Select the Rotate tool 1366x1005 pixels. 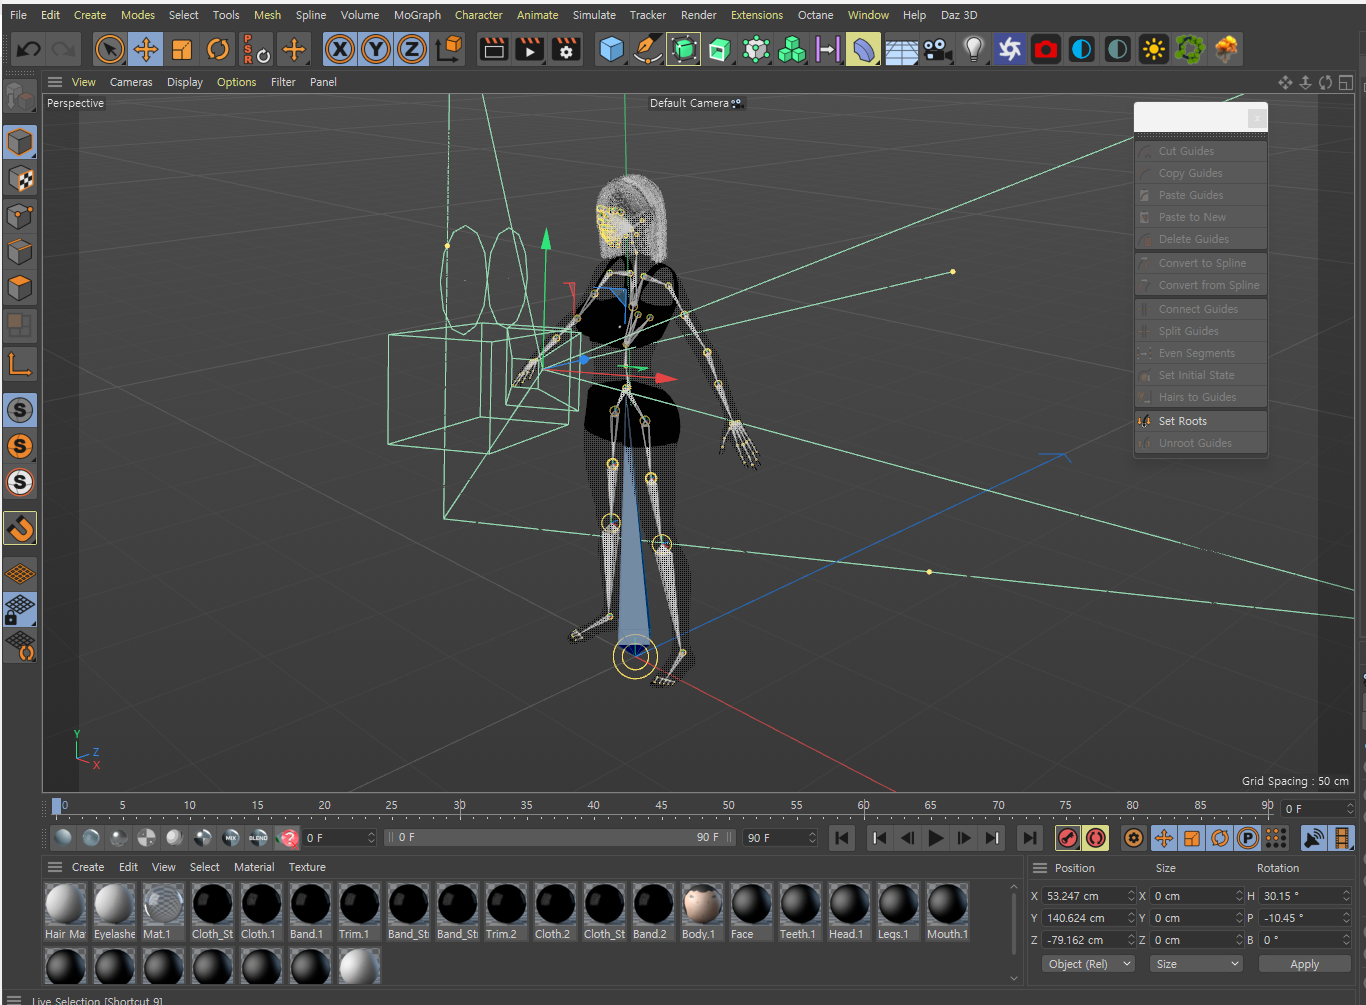pyautogui.click(x=218, y=48)
